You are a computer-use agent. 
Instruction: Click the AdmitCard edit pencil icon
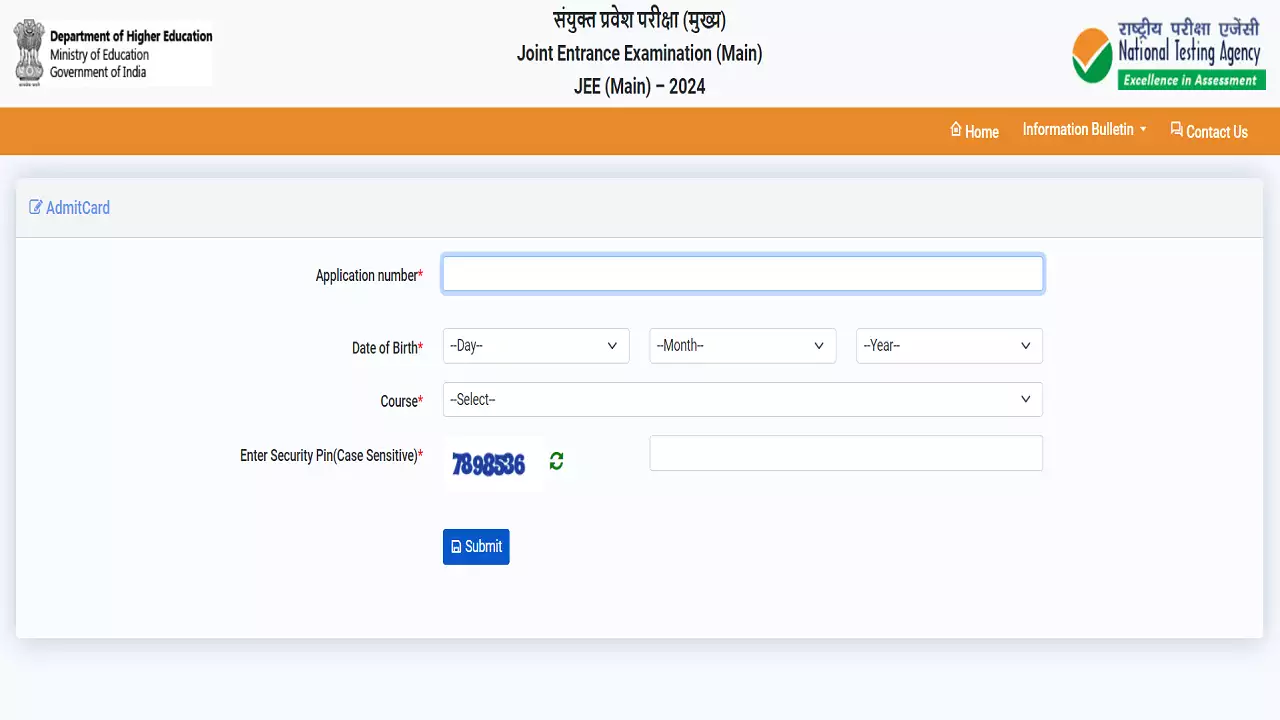click(x=36, y=208)
